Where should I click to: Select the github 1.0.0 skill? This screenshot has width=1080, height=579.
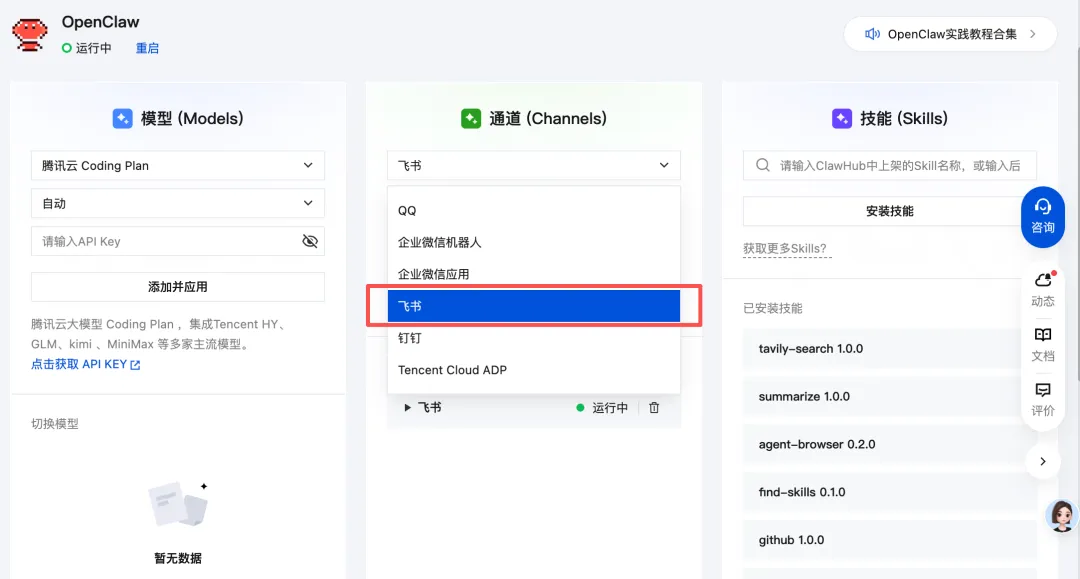889,540
